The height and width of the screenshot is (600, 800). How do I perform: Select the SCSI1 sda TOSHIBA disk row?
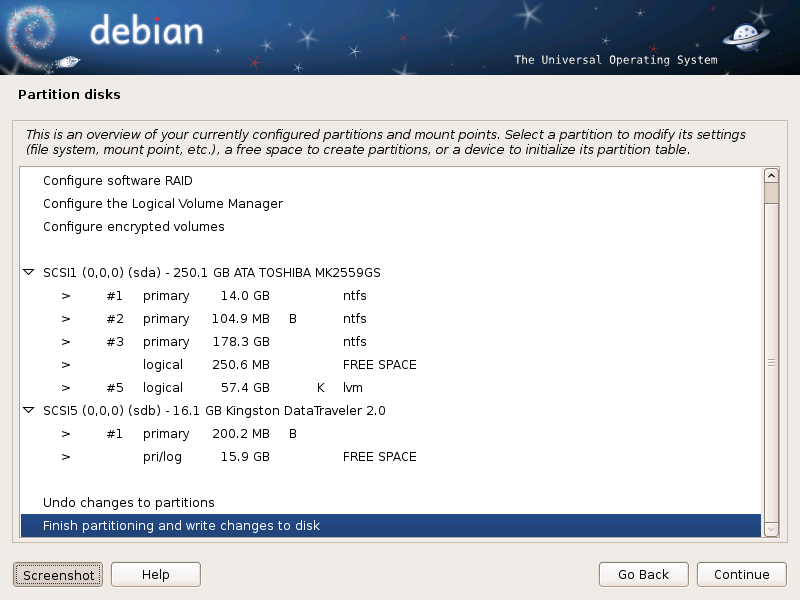[391, 272]
